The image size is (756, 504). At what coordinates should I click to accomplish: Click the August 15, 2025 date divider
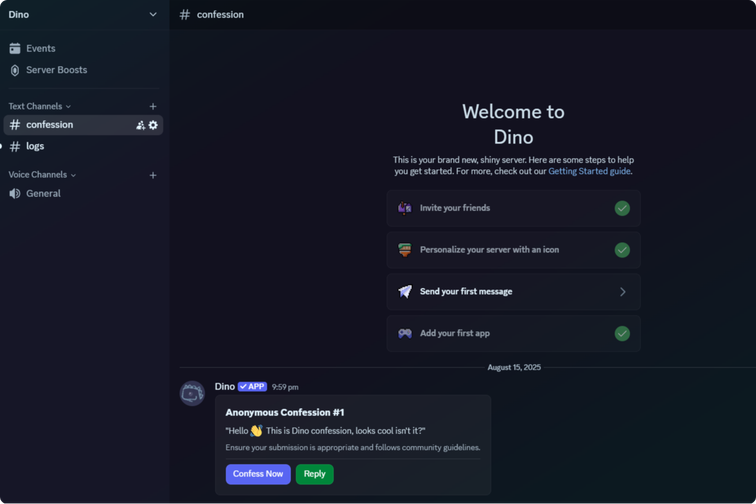coord(514,368)
